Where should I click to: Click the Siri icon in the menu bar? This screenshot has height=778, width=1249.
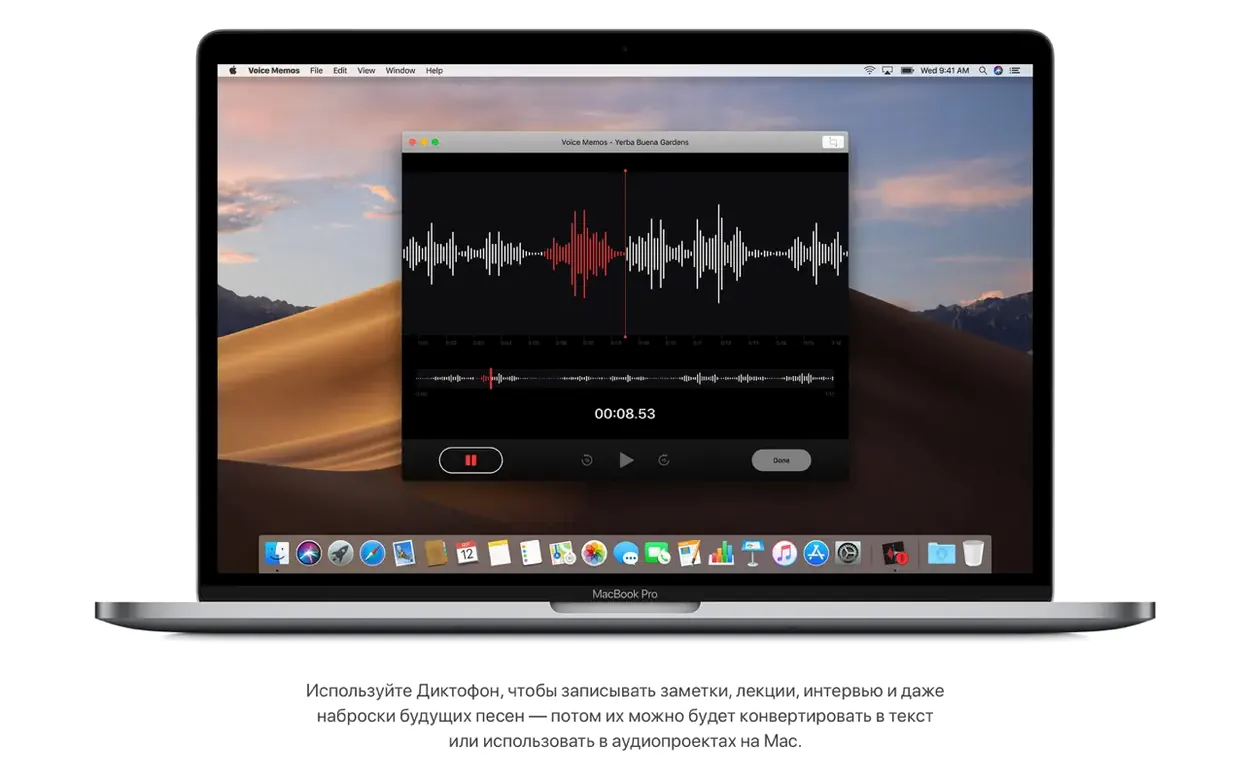click(x=999, y=71)
